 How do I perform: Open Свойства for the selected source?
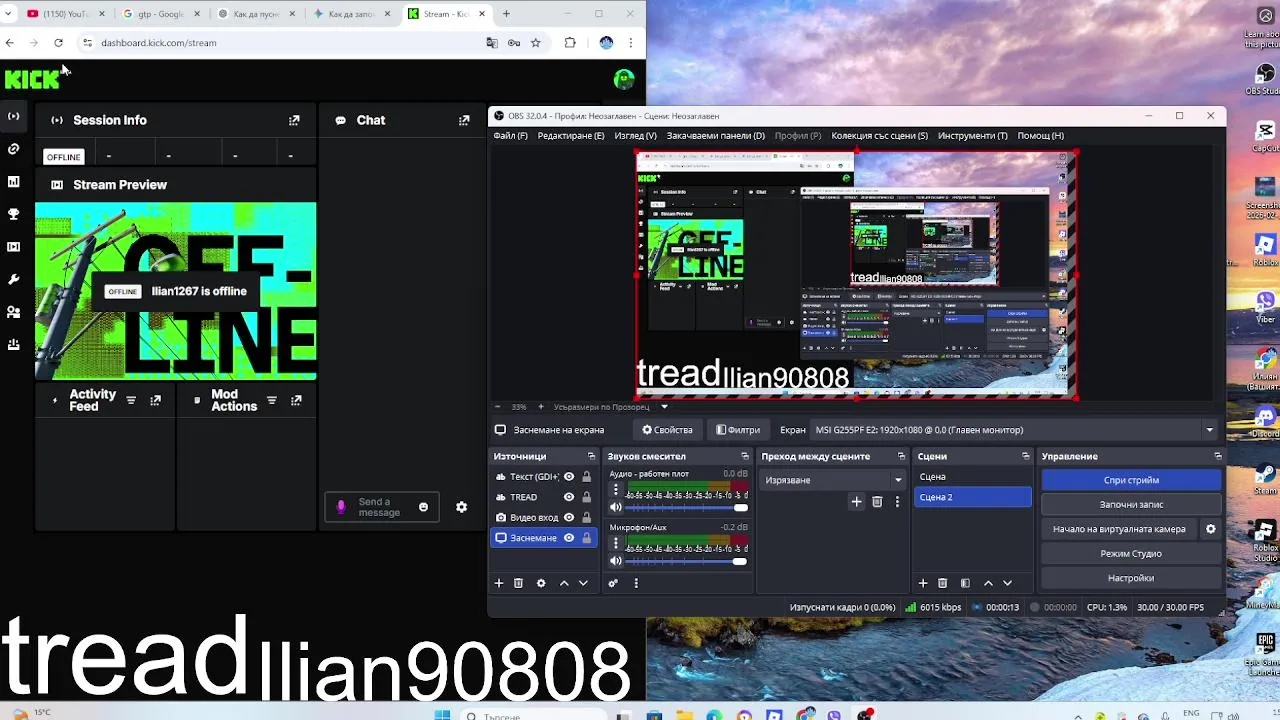click(x=667, y=430)
